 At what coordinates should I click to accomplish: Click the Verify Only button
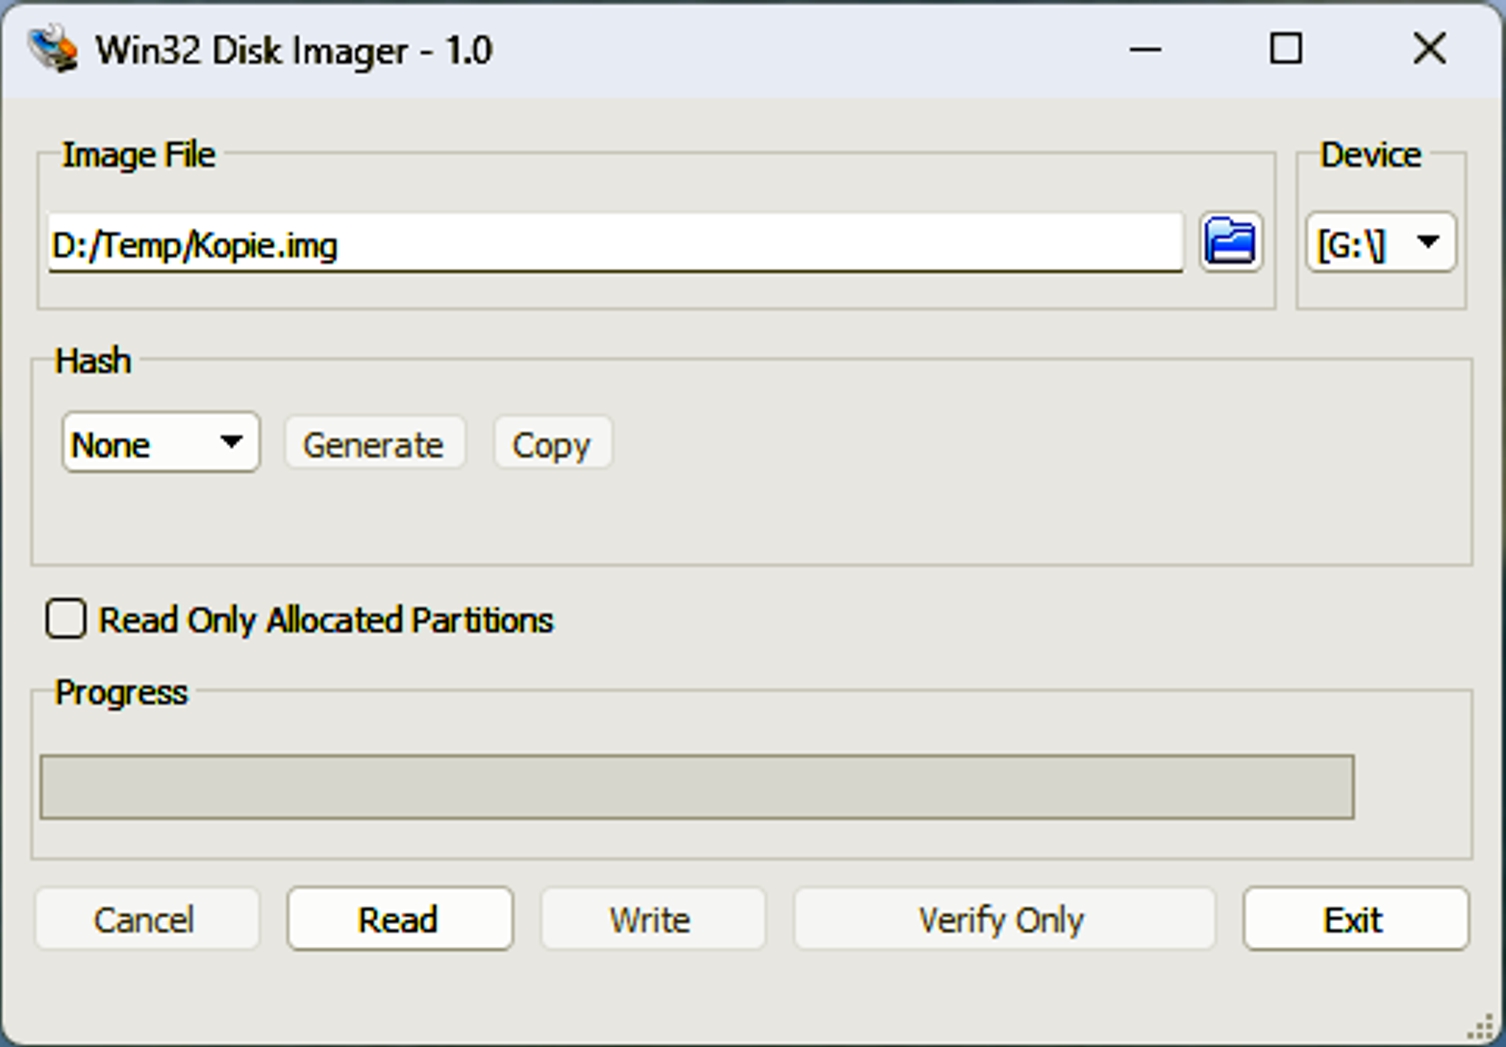(x=1003, y=919)
